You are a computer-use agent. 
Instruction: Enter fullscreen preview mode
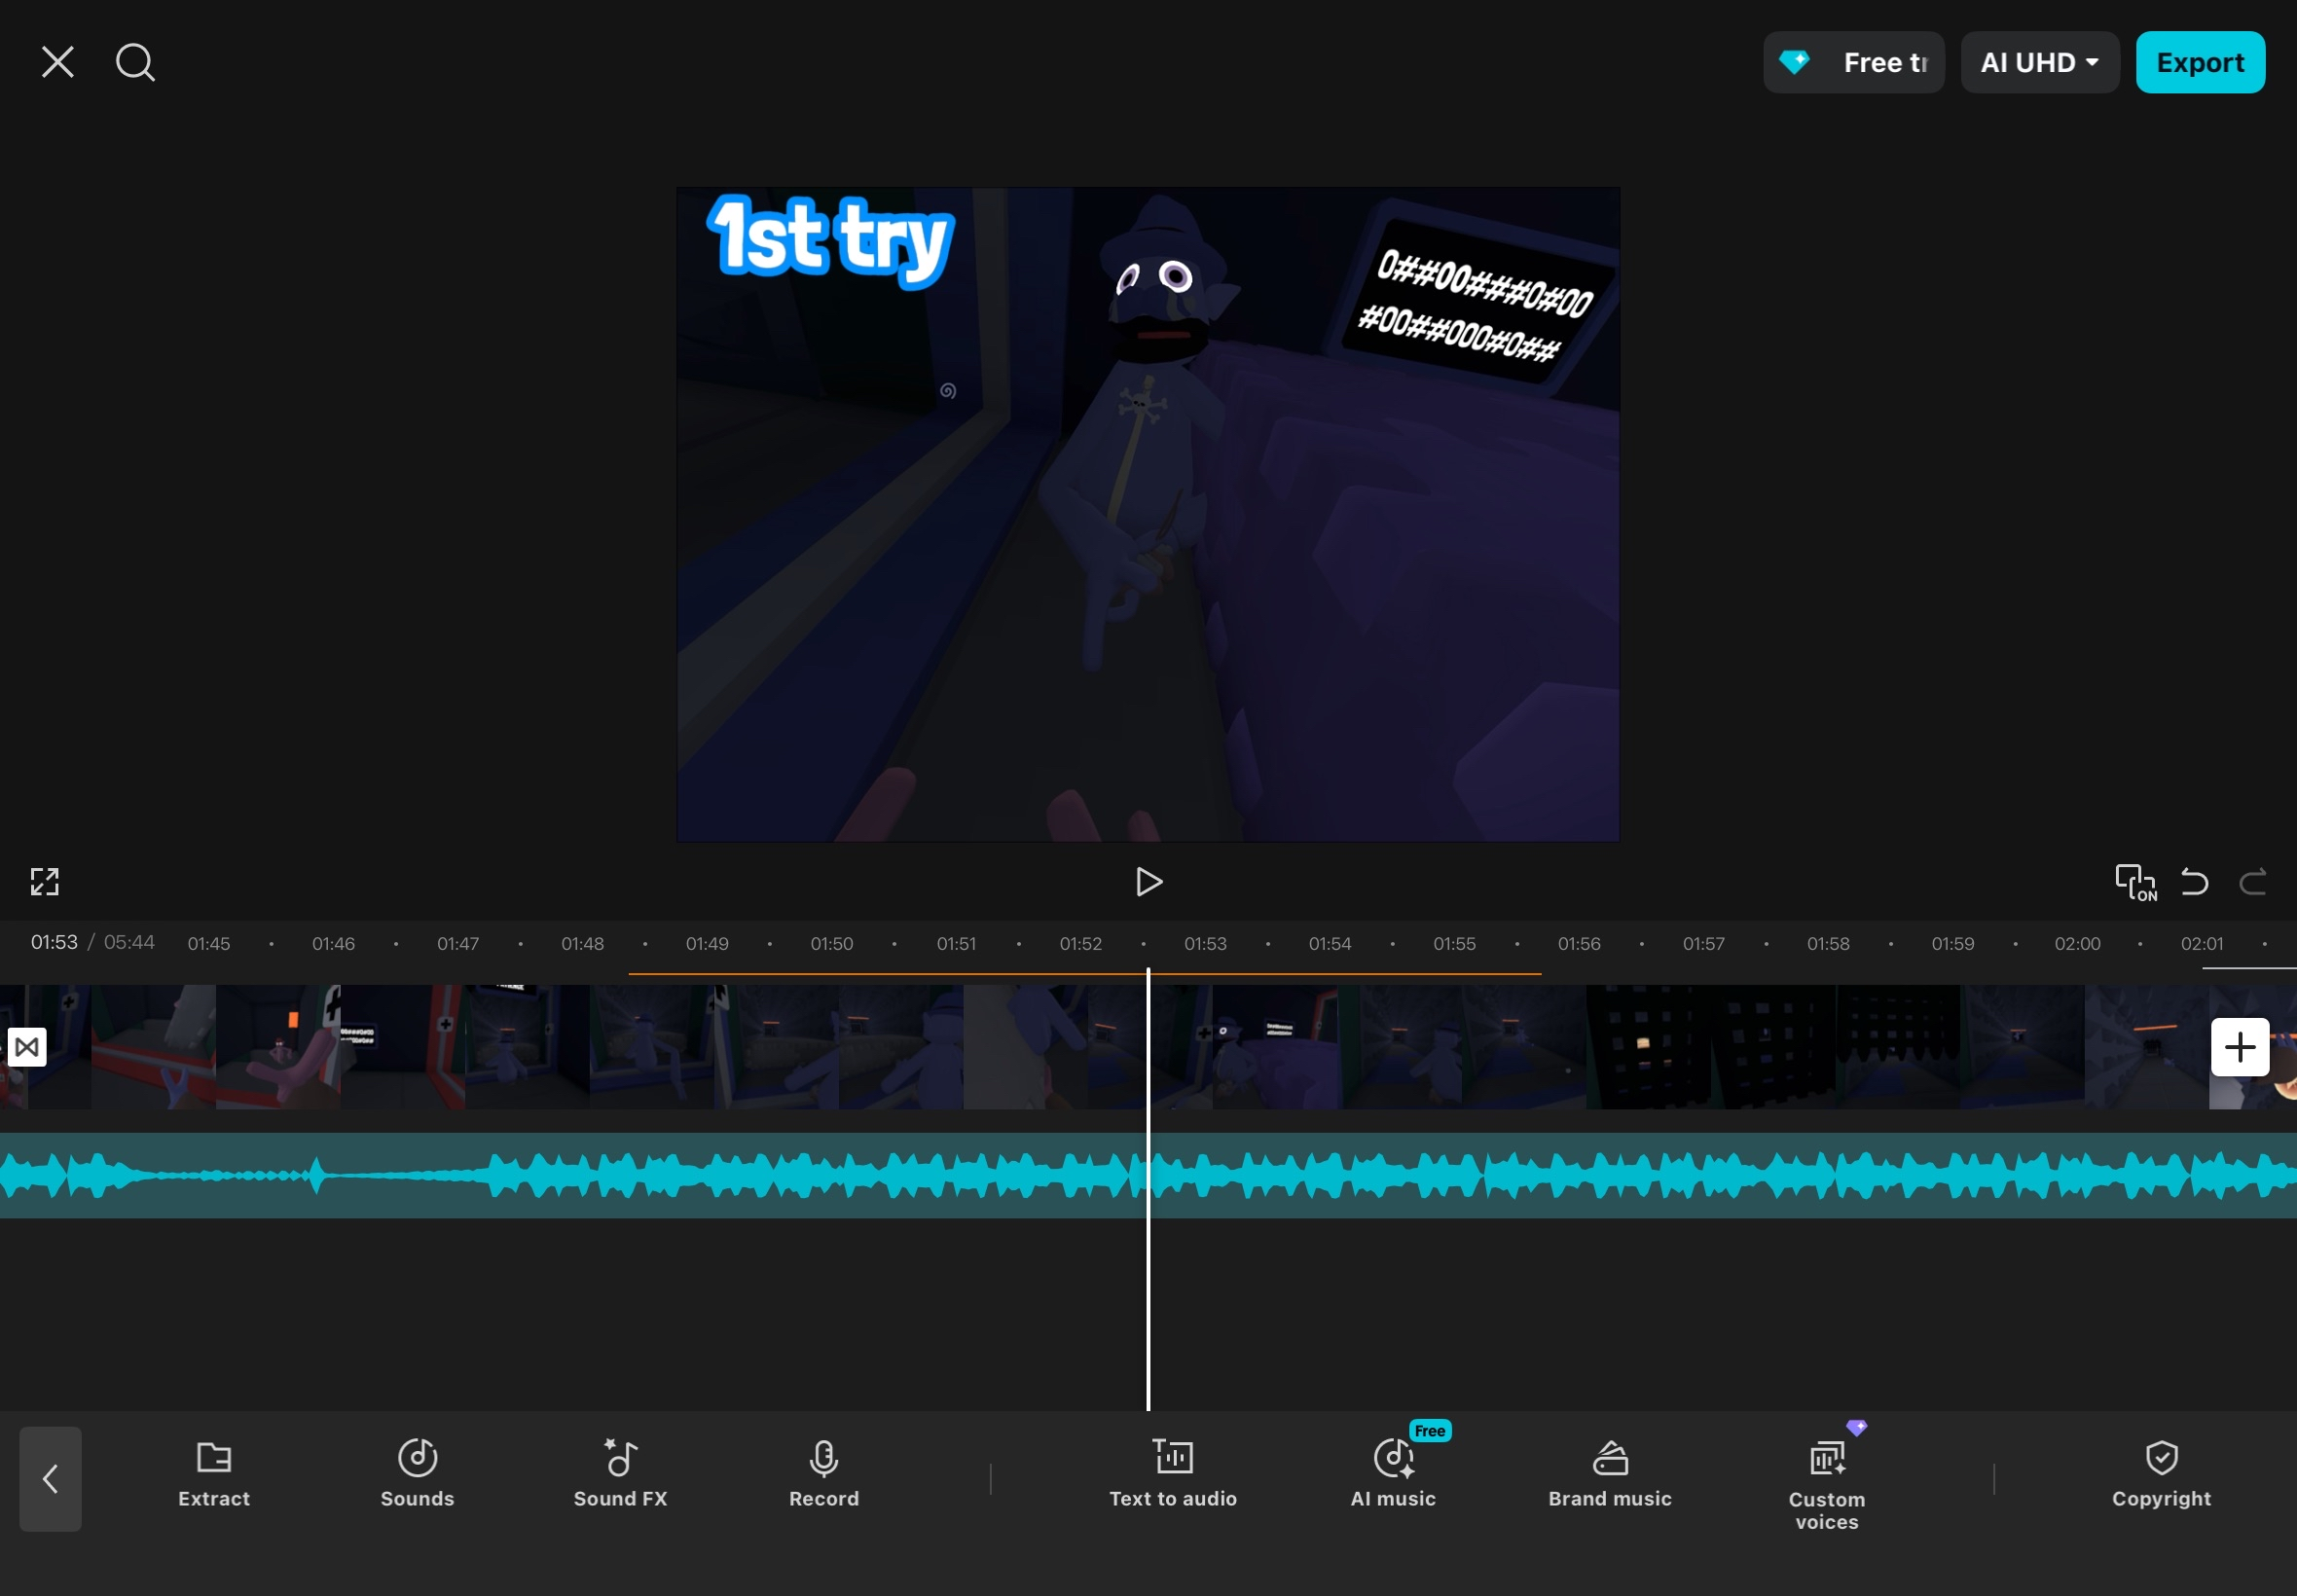(45, 881)
